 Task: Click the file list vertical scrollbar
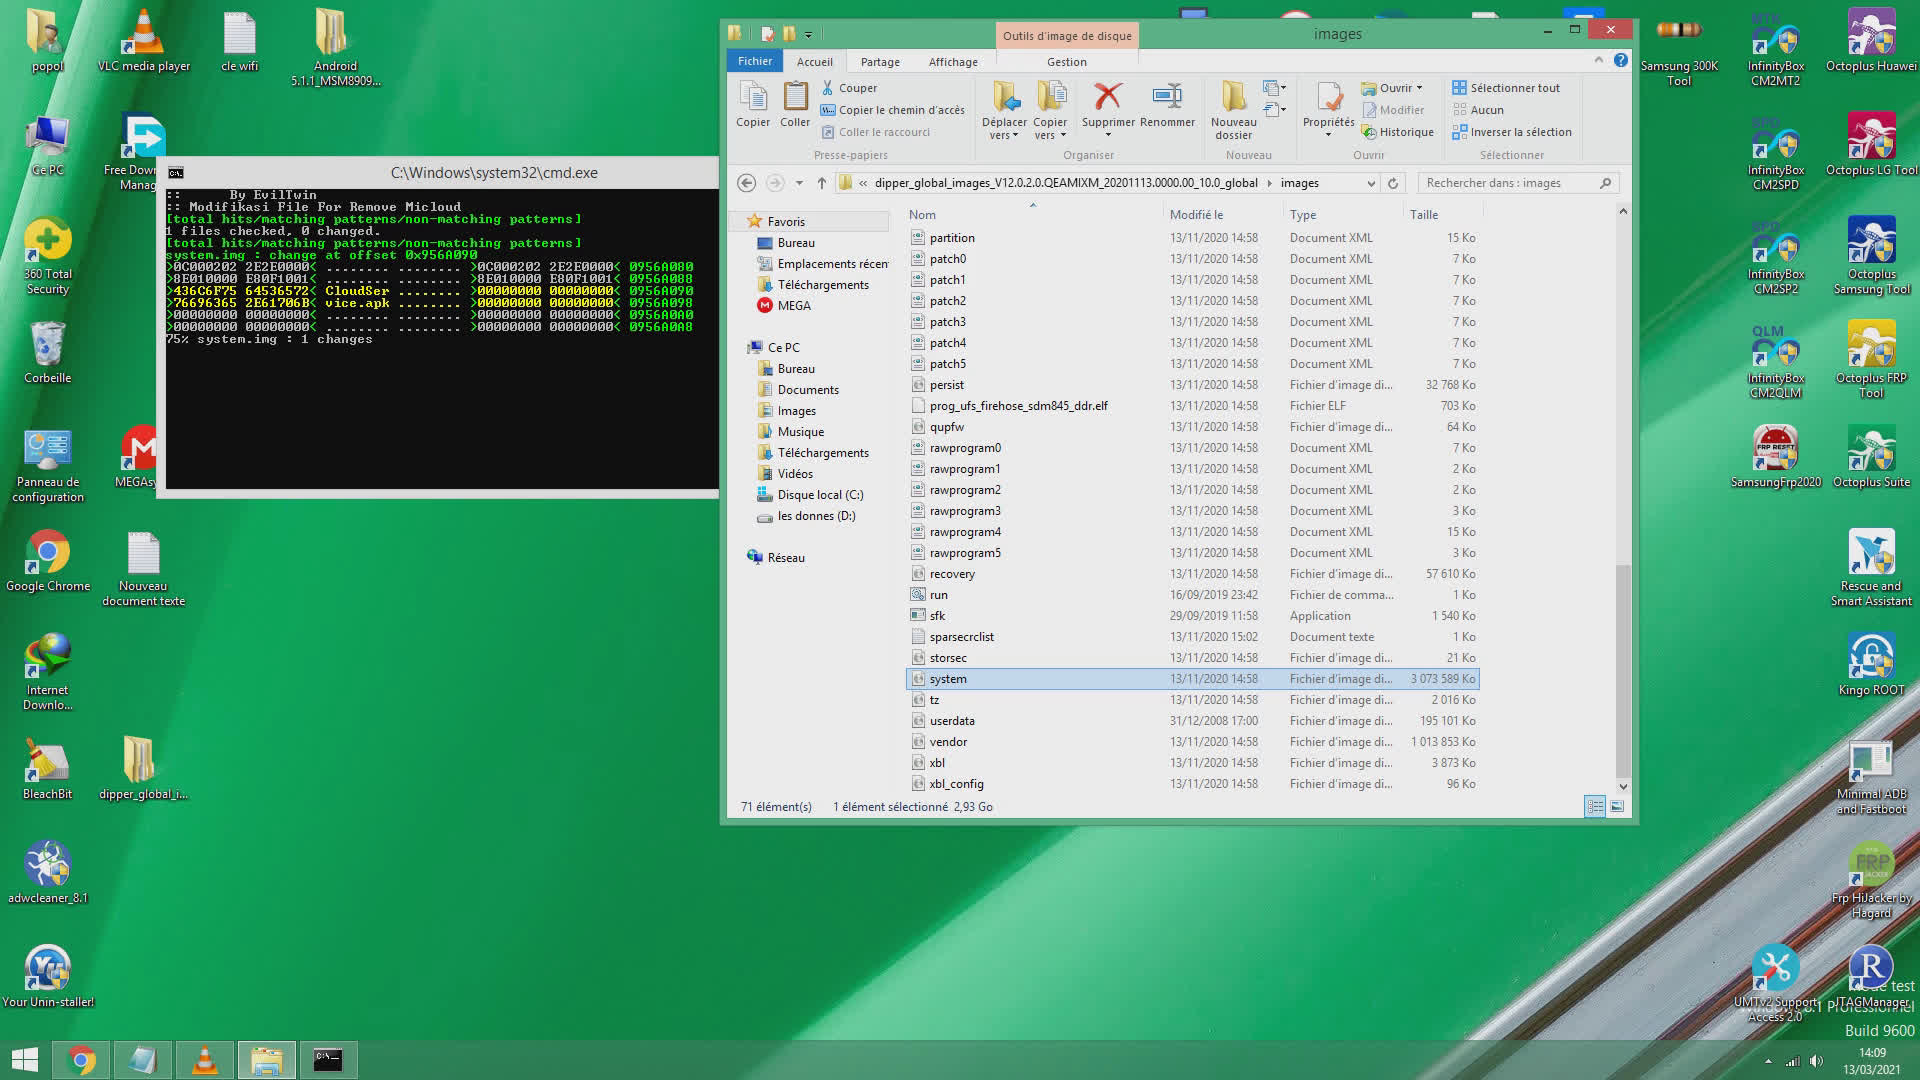coord(1622,670)
